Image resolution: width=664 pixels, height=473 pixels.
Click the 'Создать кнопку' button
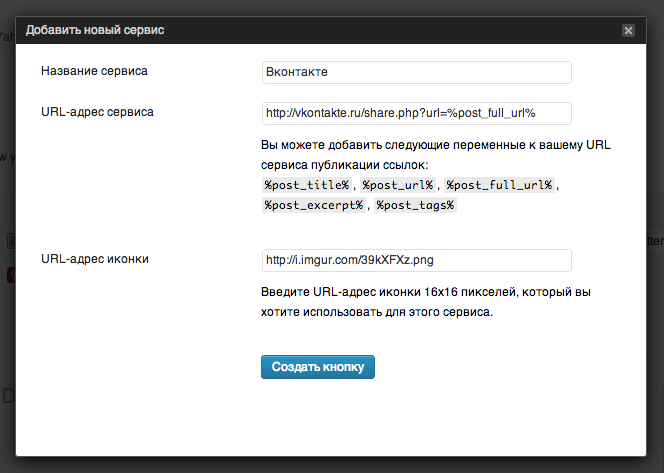point(318,367)
